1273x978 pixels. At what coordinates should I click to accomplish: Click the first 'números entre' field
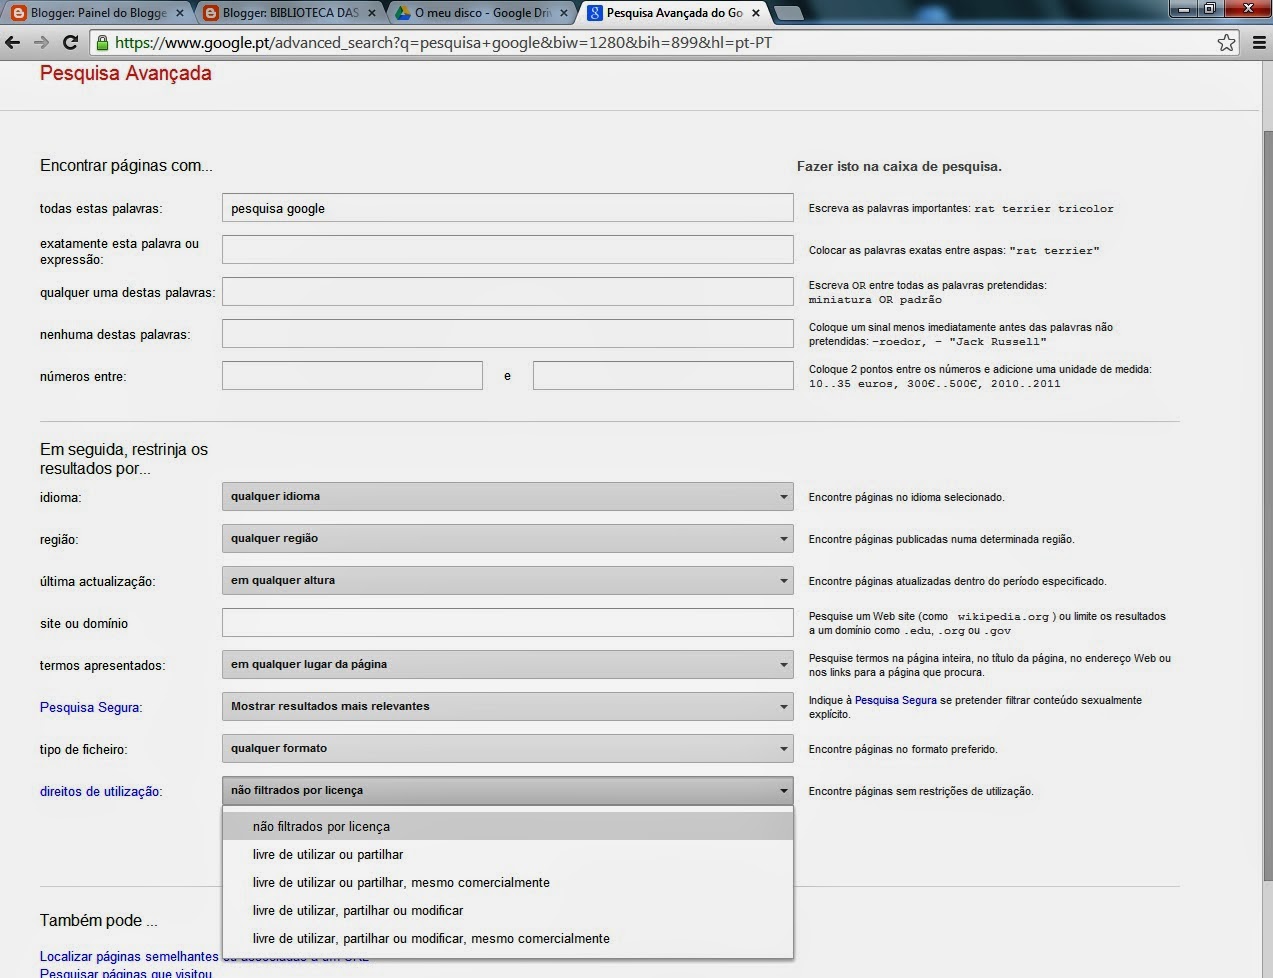coord(352,376)
